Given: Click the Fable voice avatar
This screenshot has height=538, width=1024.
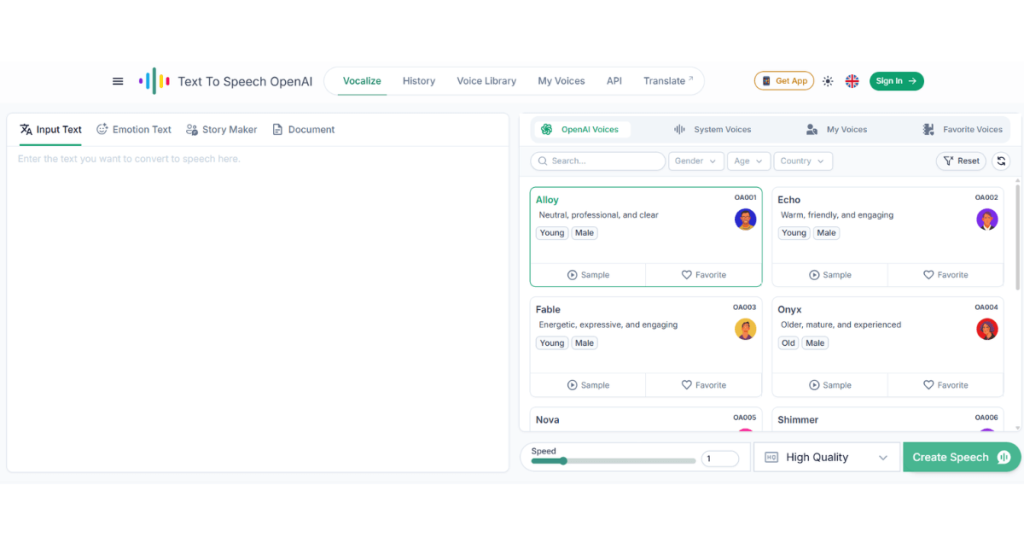Looking at the screenshot, I should point(745,329).
